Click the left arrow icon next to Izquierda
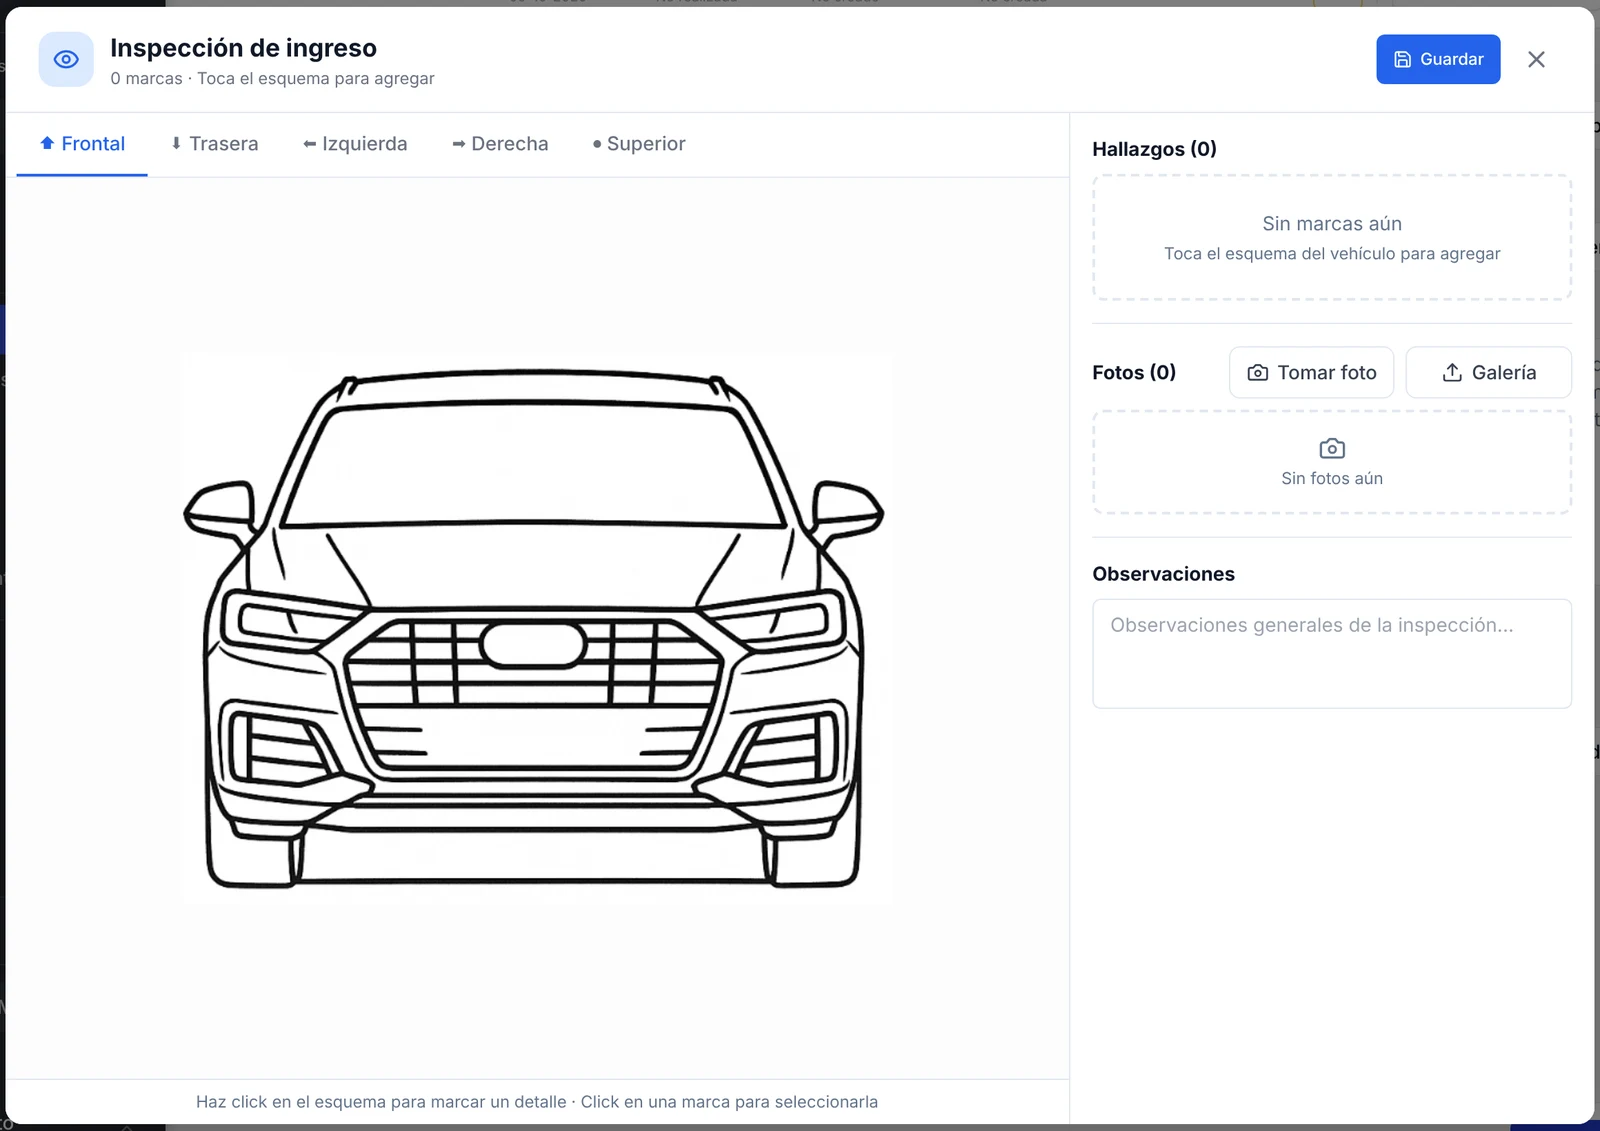 tap(310, 144)
